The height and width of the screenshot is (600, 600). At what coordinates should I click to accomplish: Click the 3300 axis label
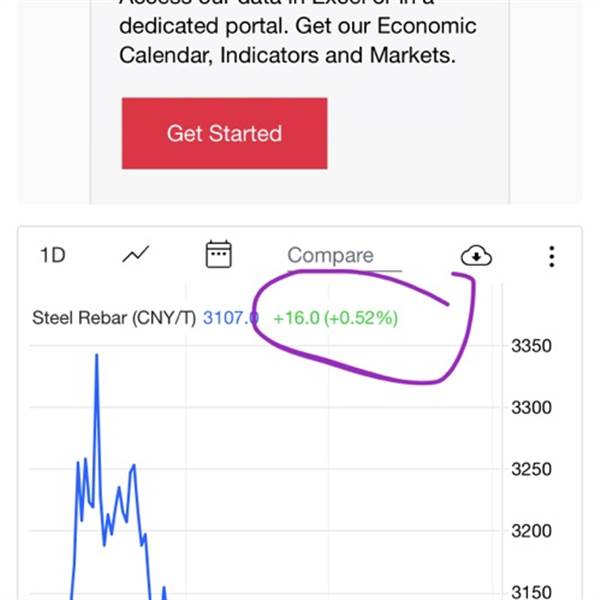point(532,408)
